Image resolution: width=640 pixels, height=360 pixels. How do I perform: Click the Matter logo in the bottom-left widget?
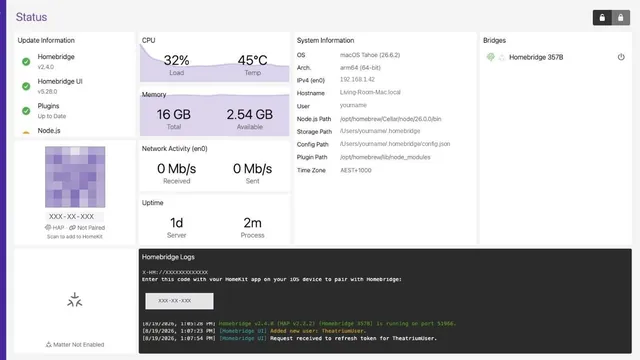(75, 300)
